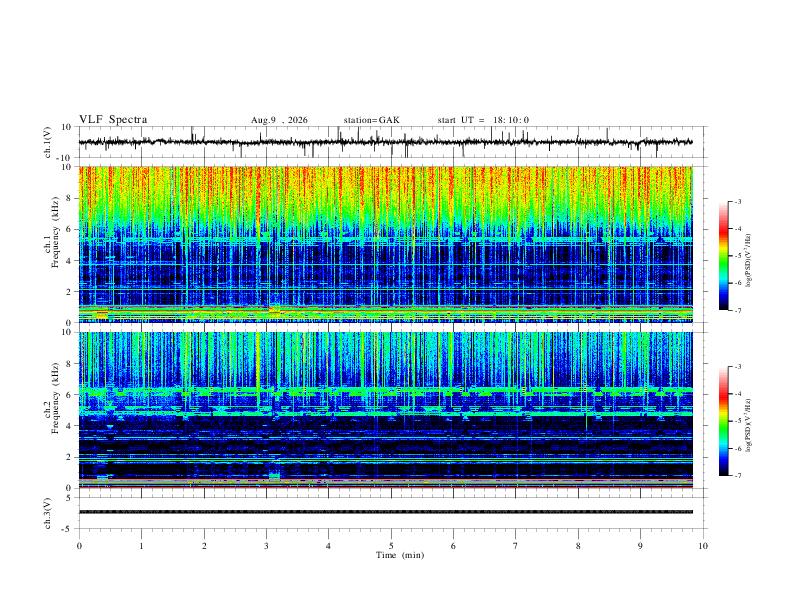This screenshot has width=792, height=612.
Task: Click the ch.1(V) waveform axis label
Action: (x=48, y=142)
